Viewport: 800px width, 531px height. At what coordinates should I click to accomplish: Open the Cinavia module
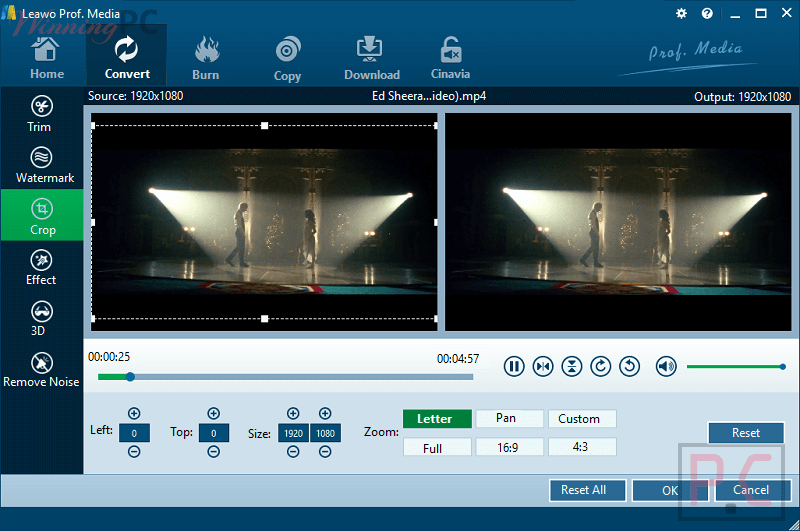[x=450, y=58]
